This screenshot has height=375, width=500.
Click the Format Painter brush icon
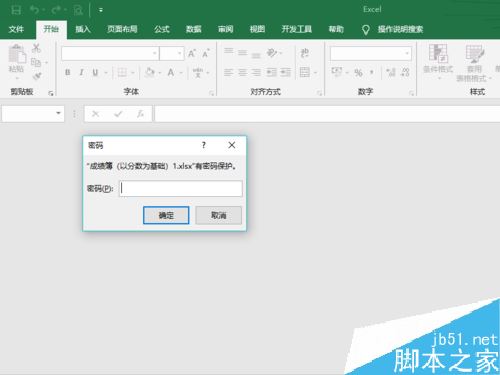pyautogui.click(x=37, y=76)
